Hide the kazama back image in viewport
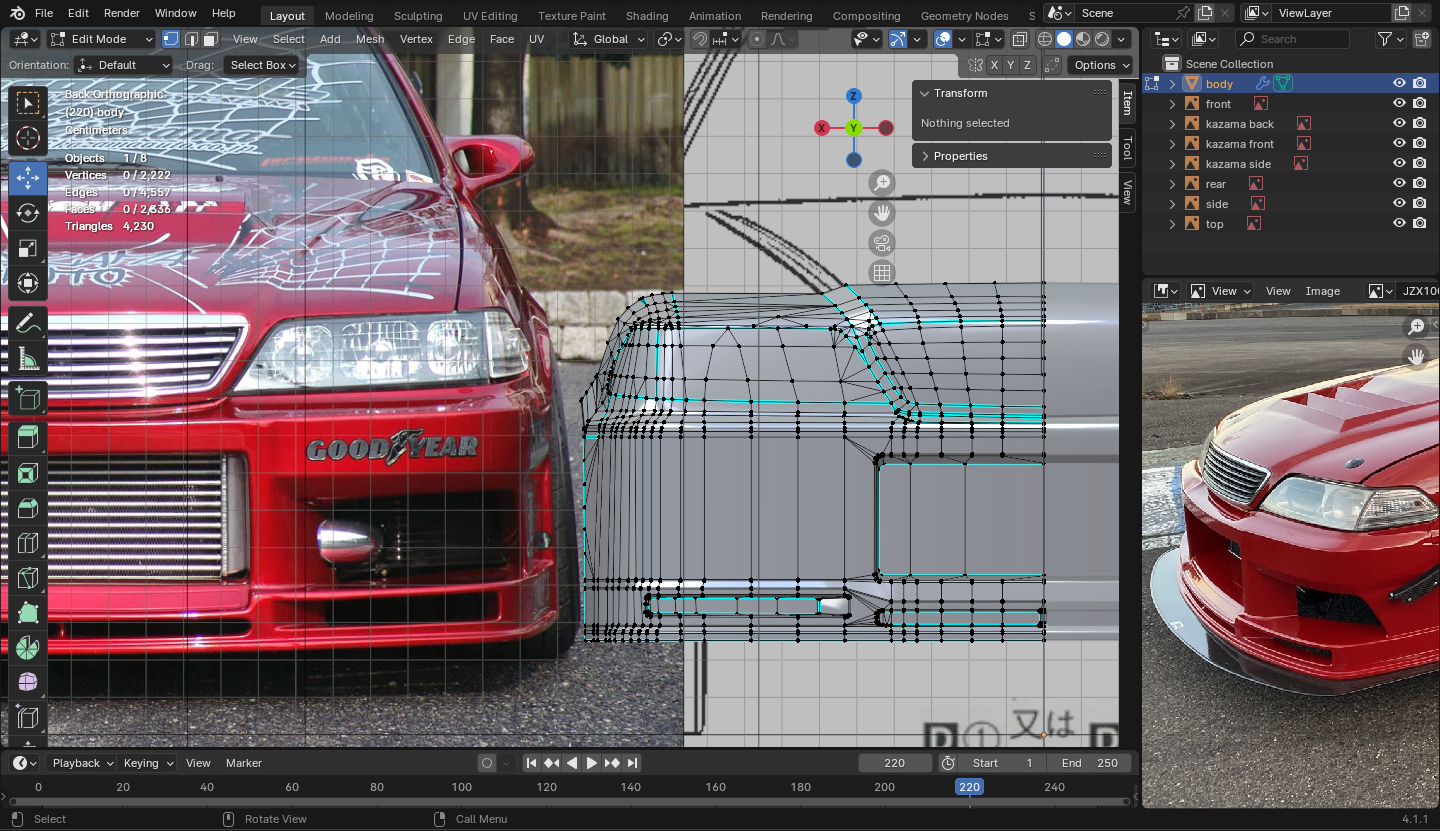This screenshot has height=831, width=1440. [x=1400, y=124]
